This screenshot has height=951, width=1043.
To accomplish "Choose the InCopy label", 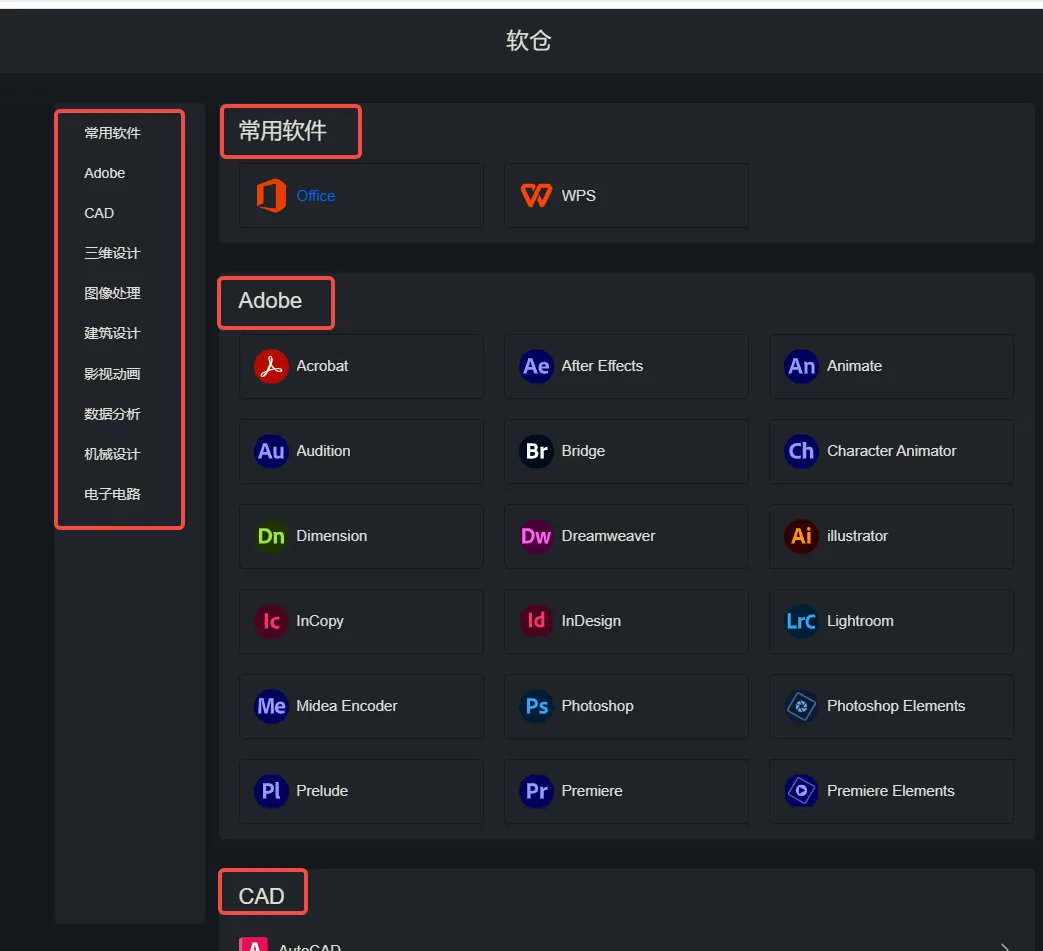I will click(x=320, y=621).
